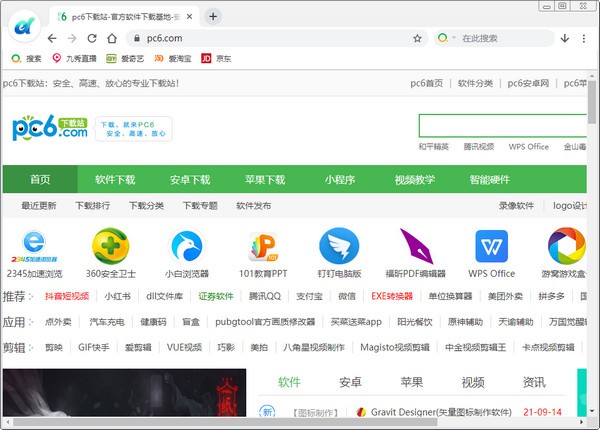Bookmark the page with the star icon
The width and height of the screenshot is (600, 430).
417,38
